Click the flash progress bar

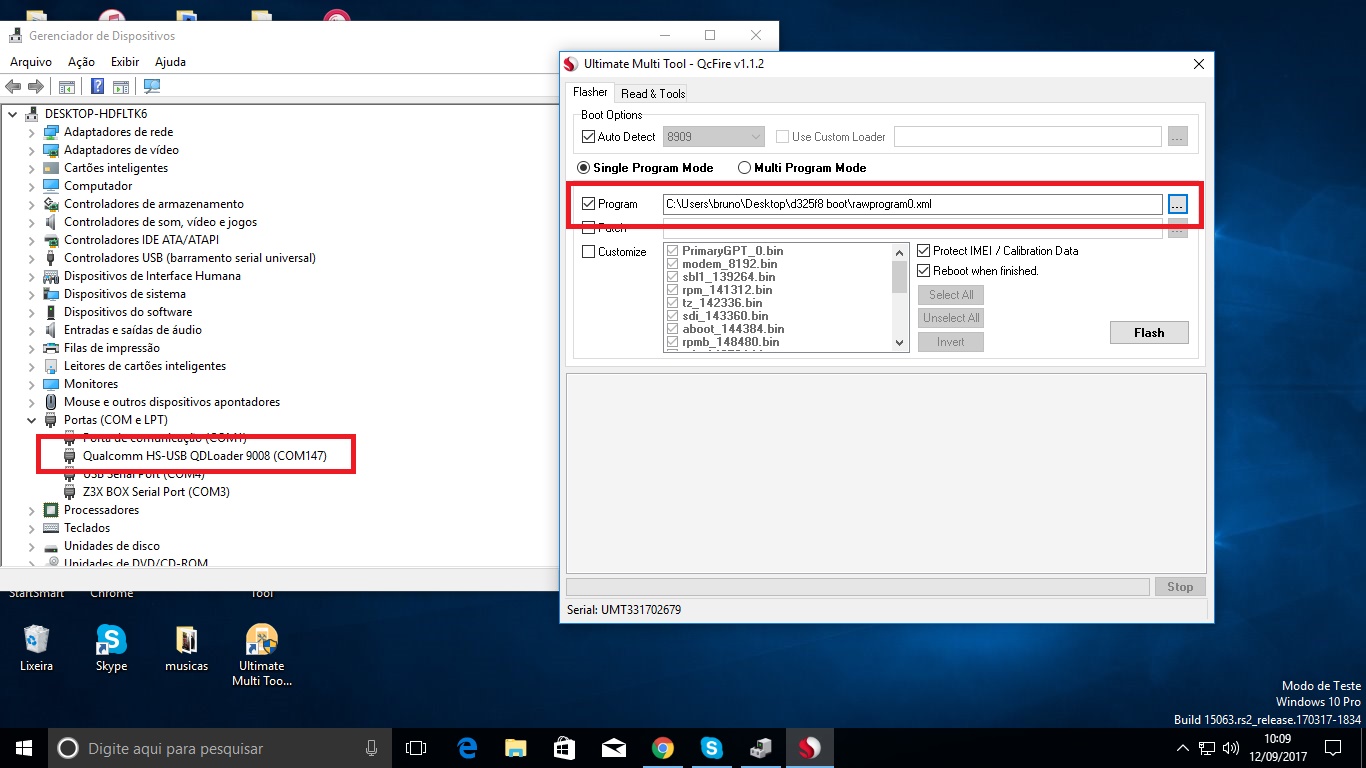pyautogui.click(x=858, y=587)
